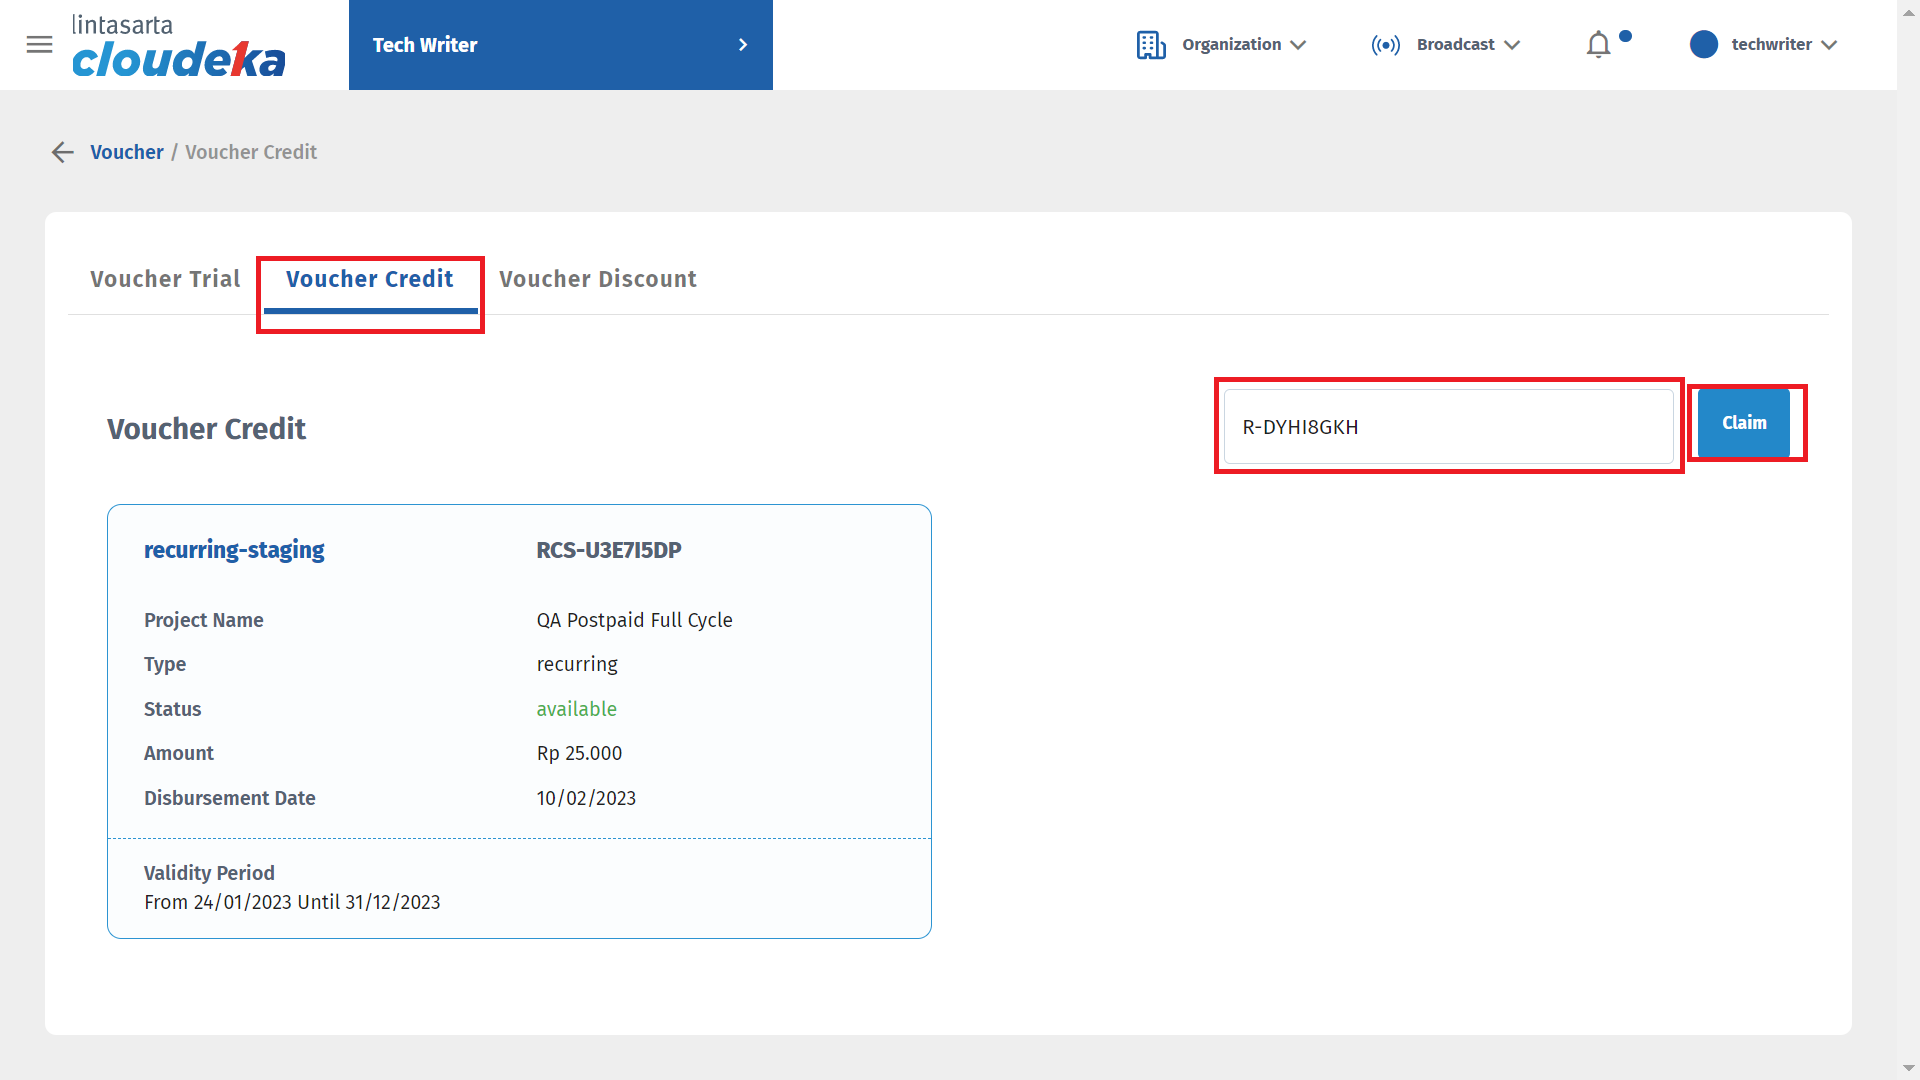Go to Voucher breadcrumb link
Image resolution: width=1920 pixels, height=1080 pixels.
pos(126,152)
